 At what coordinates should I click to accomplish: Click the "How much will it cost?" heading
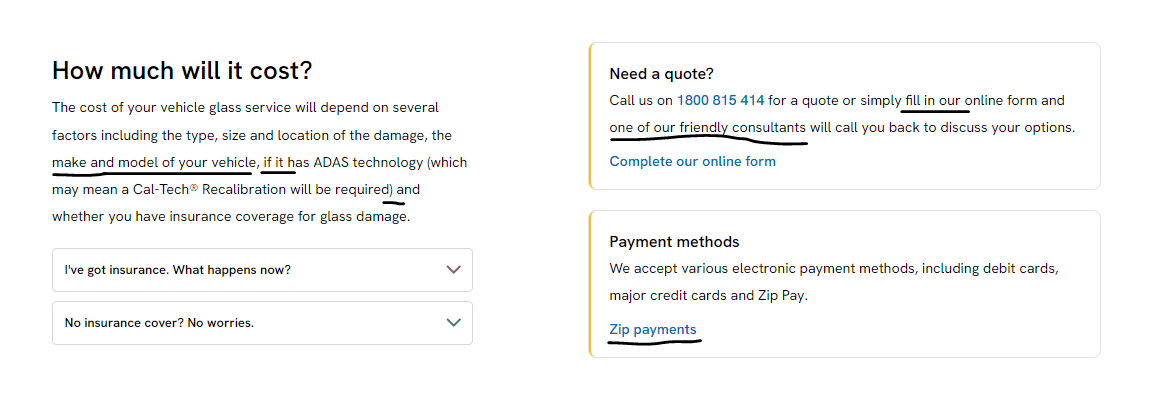click(182, 71)
